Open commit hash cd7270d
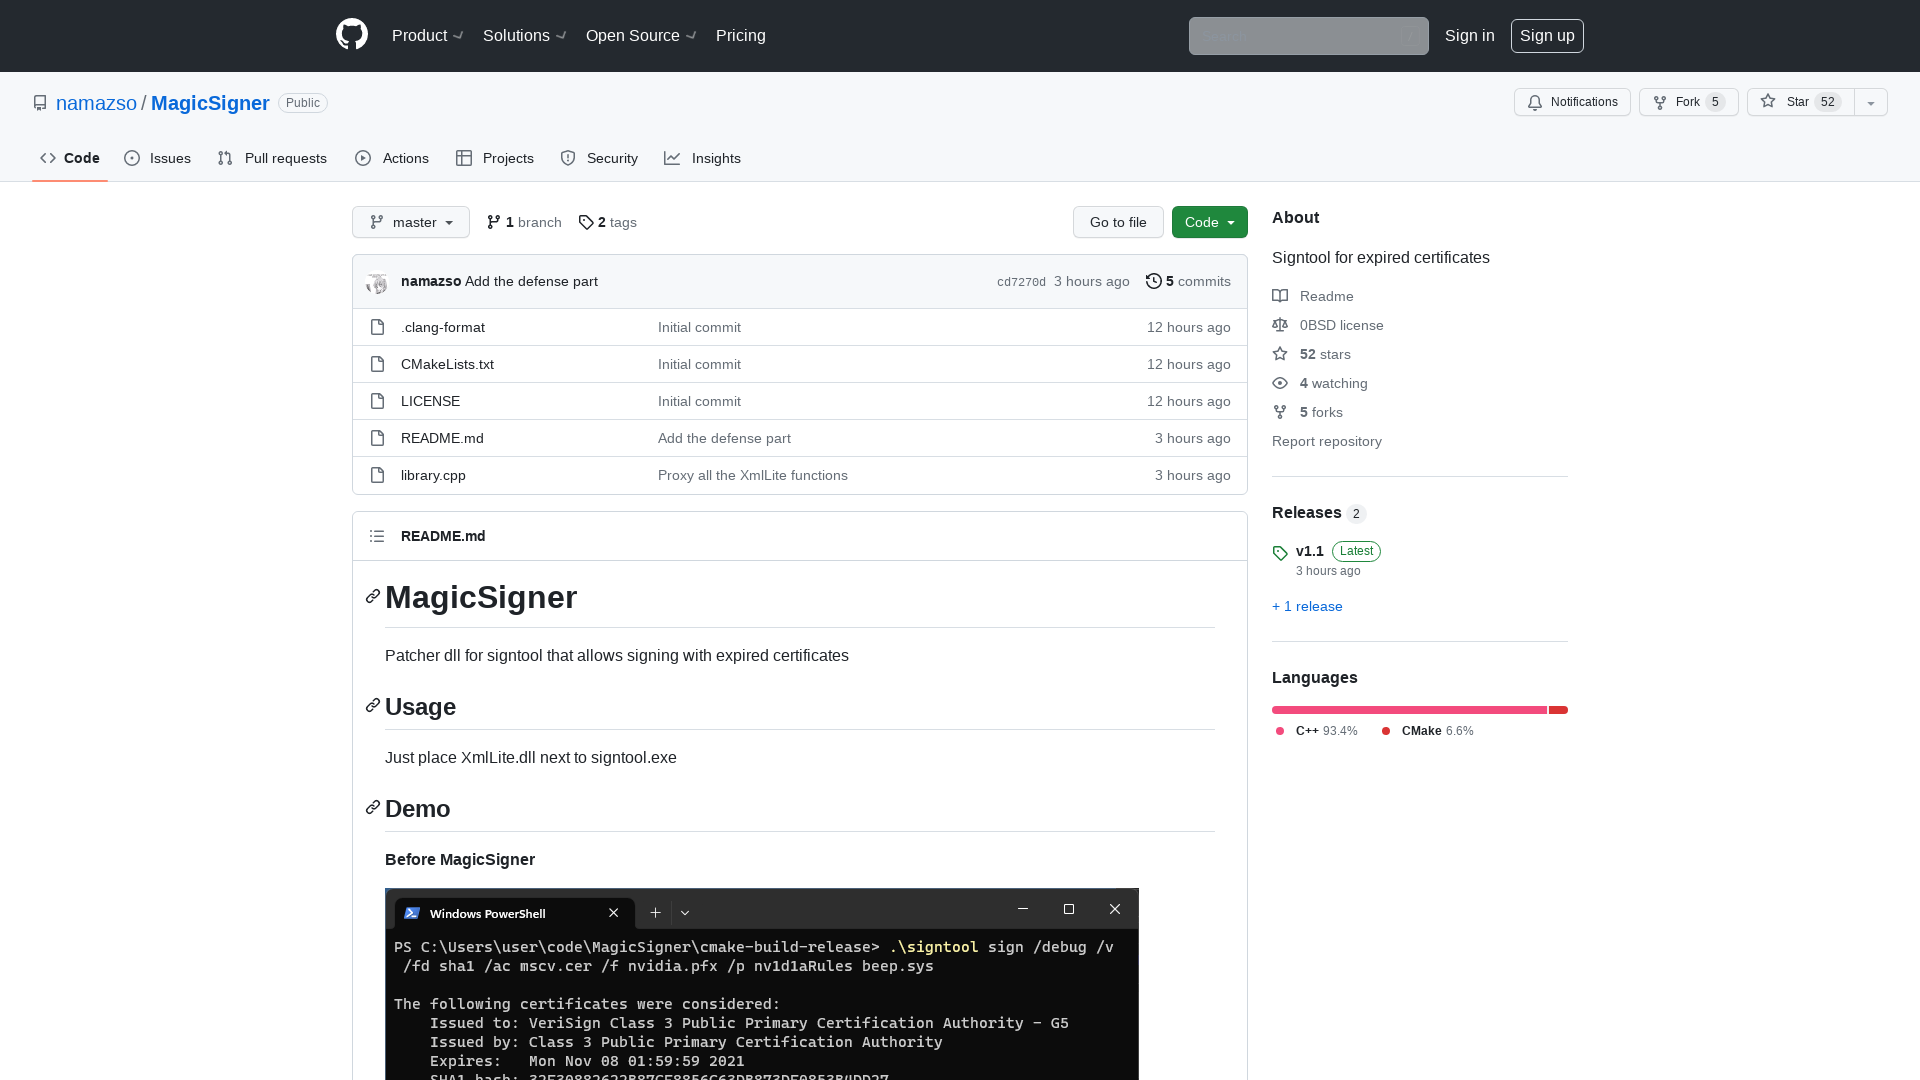This screenshot has width=1920, height=1080. pyautogui.click(x=1021, y=282)
